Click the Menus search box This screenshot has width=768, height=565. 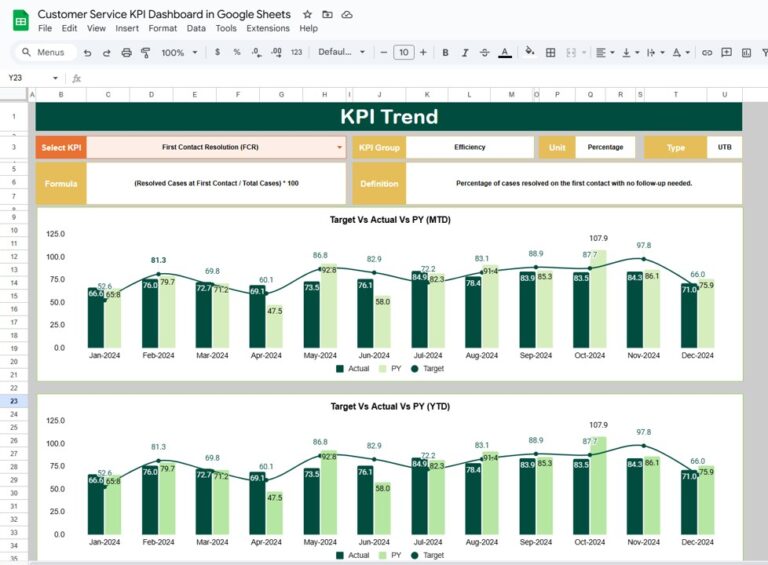[x=44, y=52]
